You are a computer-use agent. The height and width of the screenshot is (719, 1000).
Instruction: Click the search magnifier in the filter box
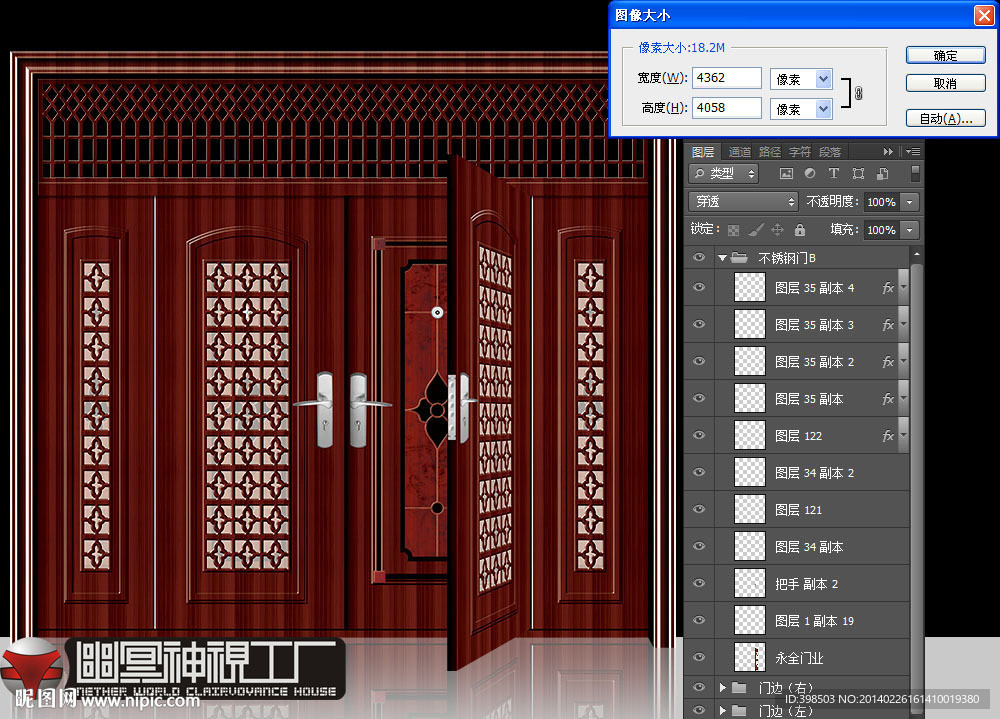pyautogui.click(x=700, y=174)
